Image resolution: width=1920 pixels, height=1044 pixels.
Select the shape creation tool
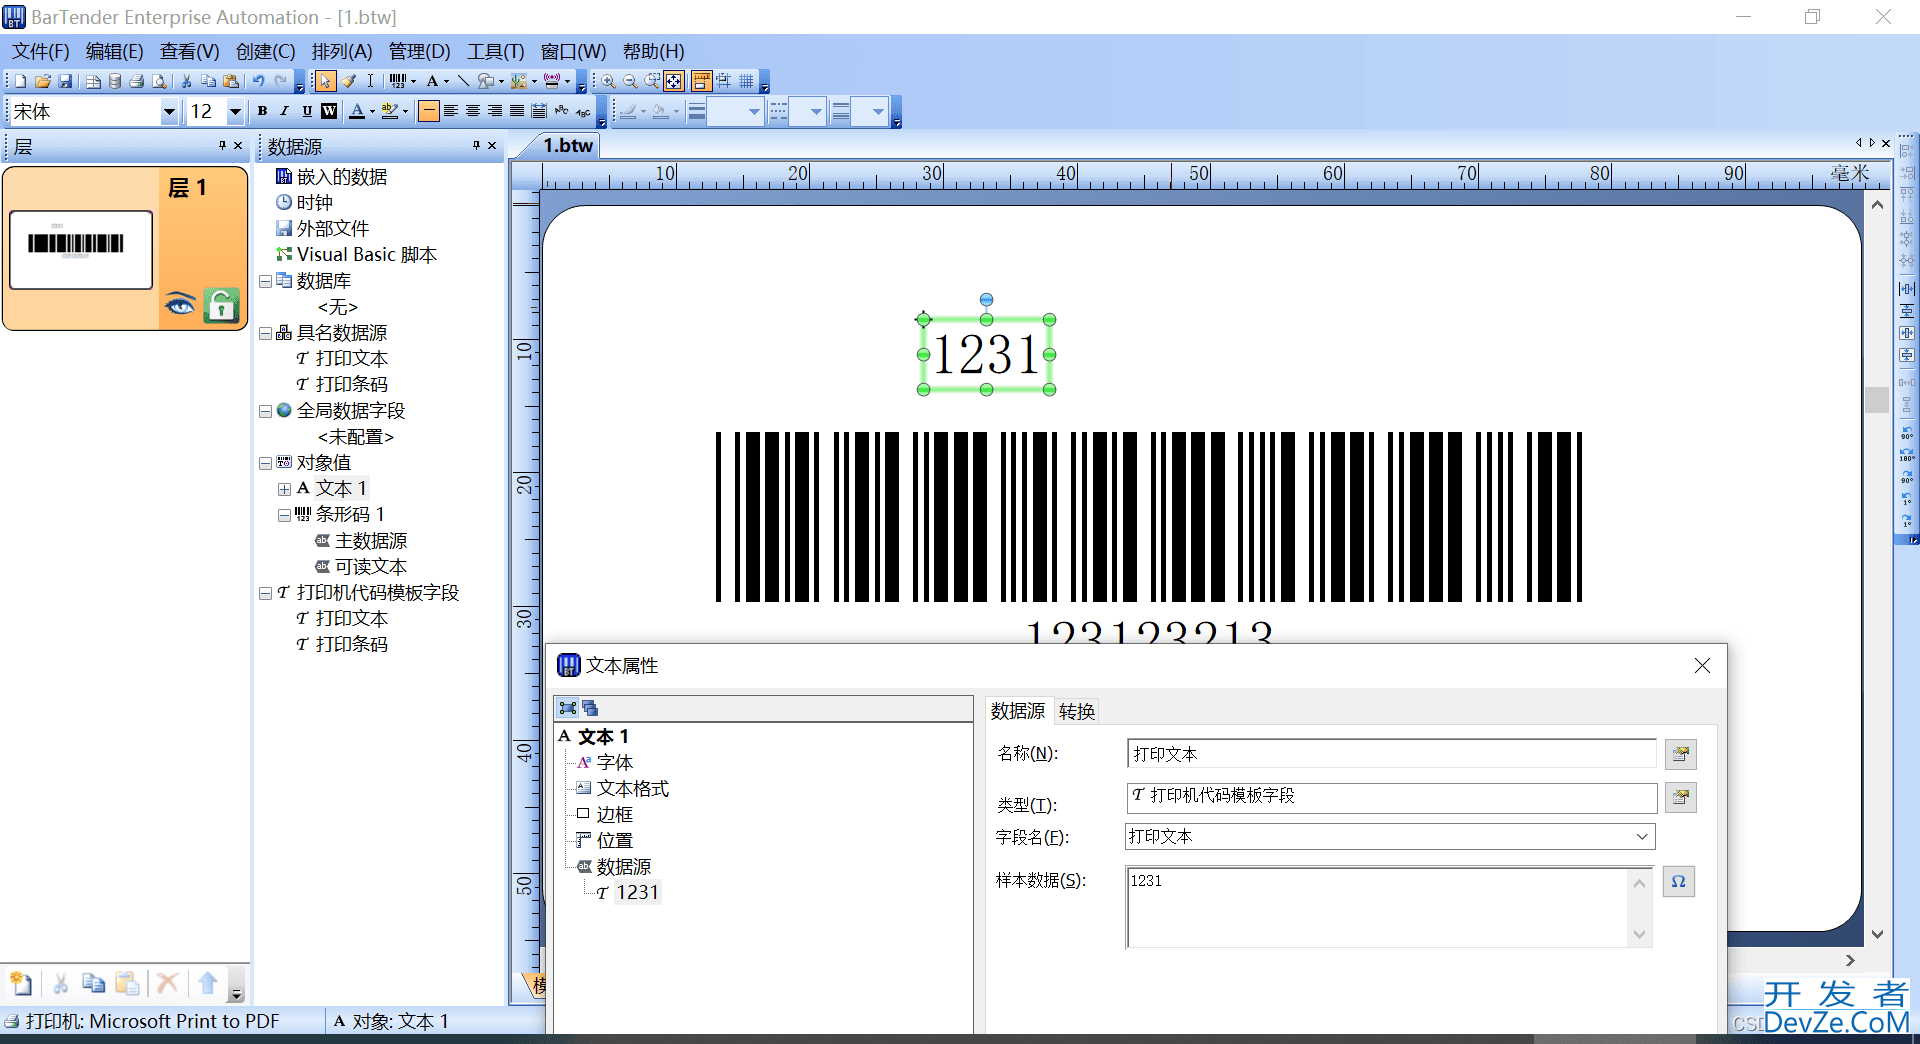click(485, 81)
